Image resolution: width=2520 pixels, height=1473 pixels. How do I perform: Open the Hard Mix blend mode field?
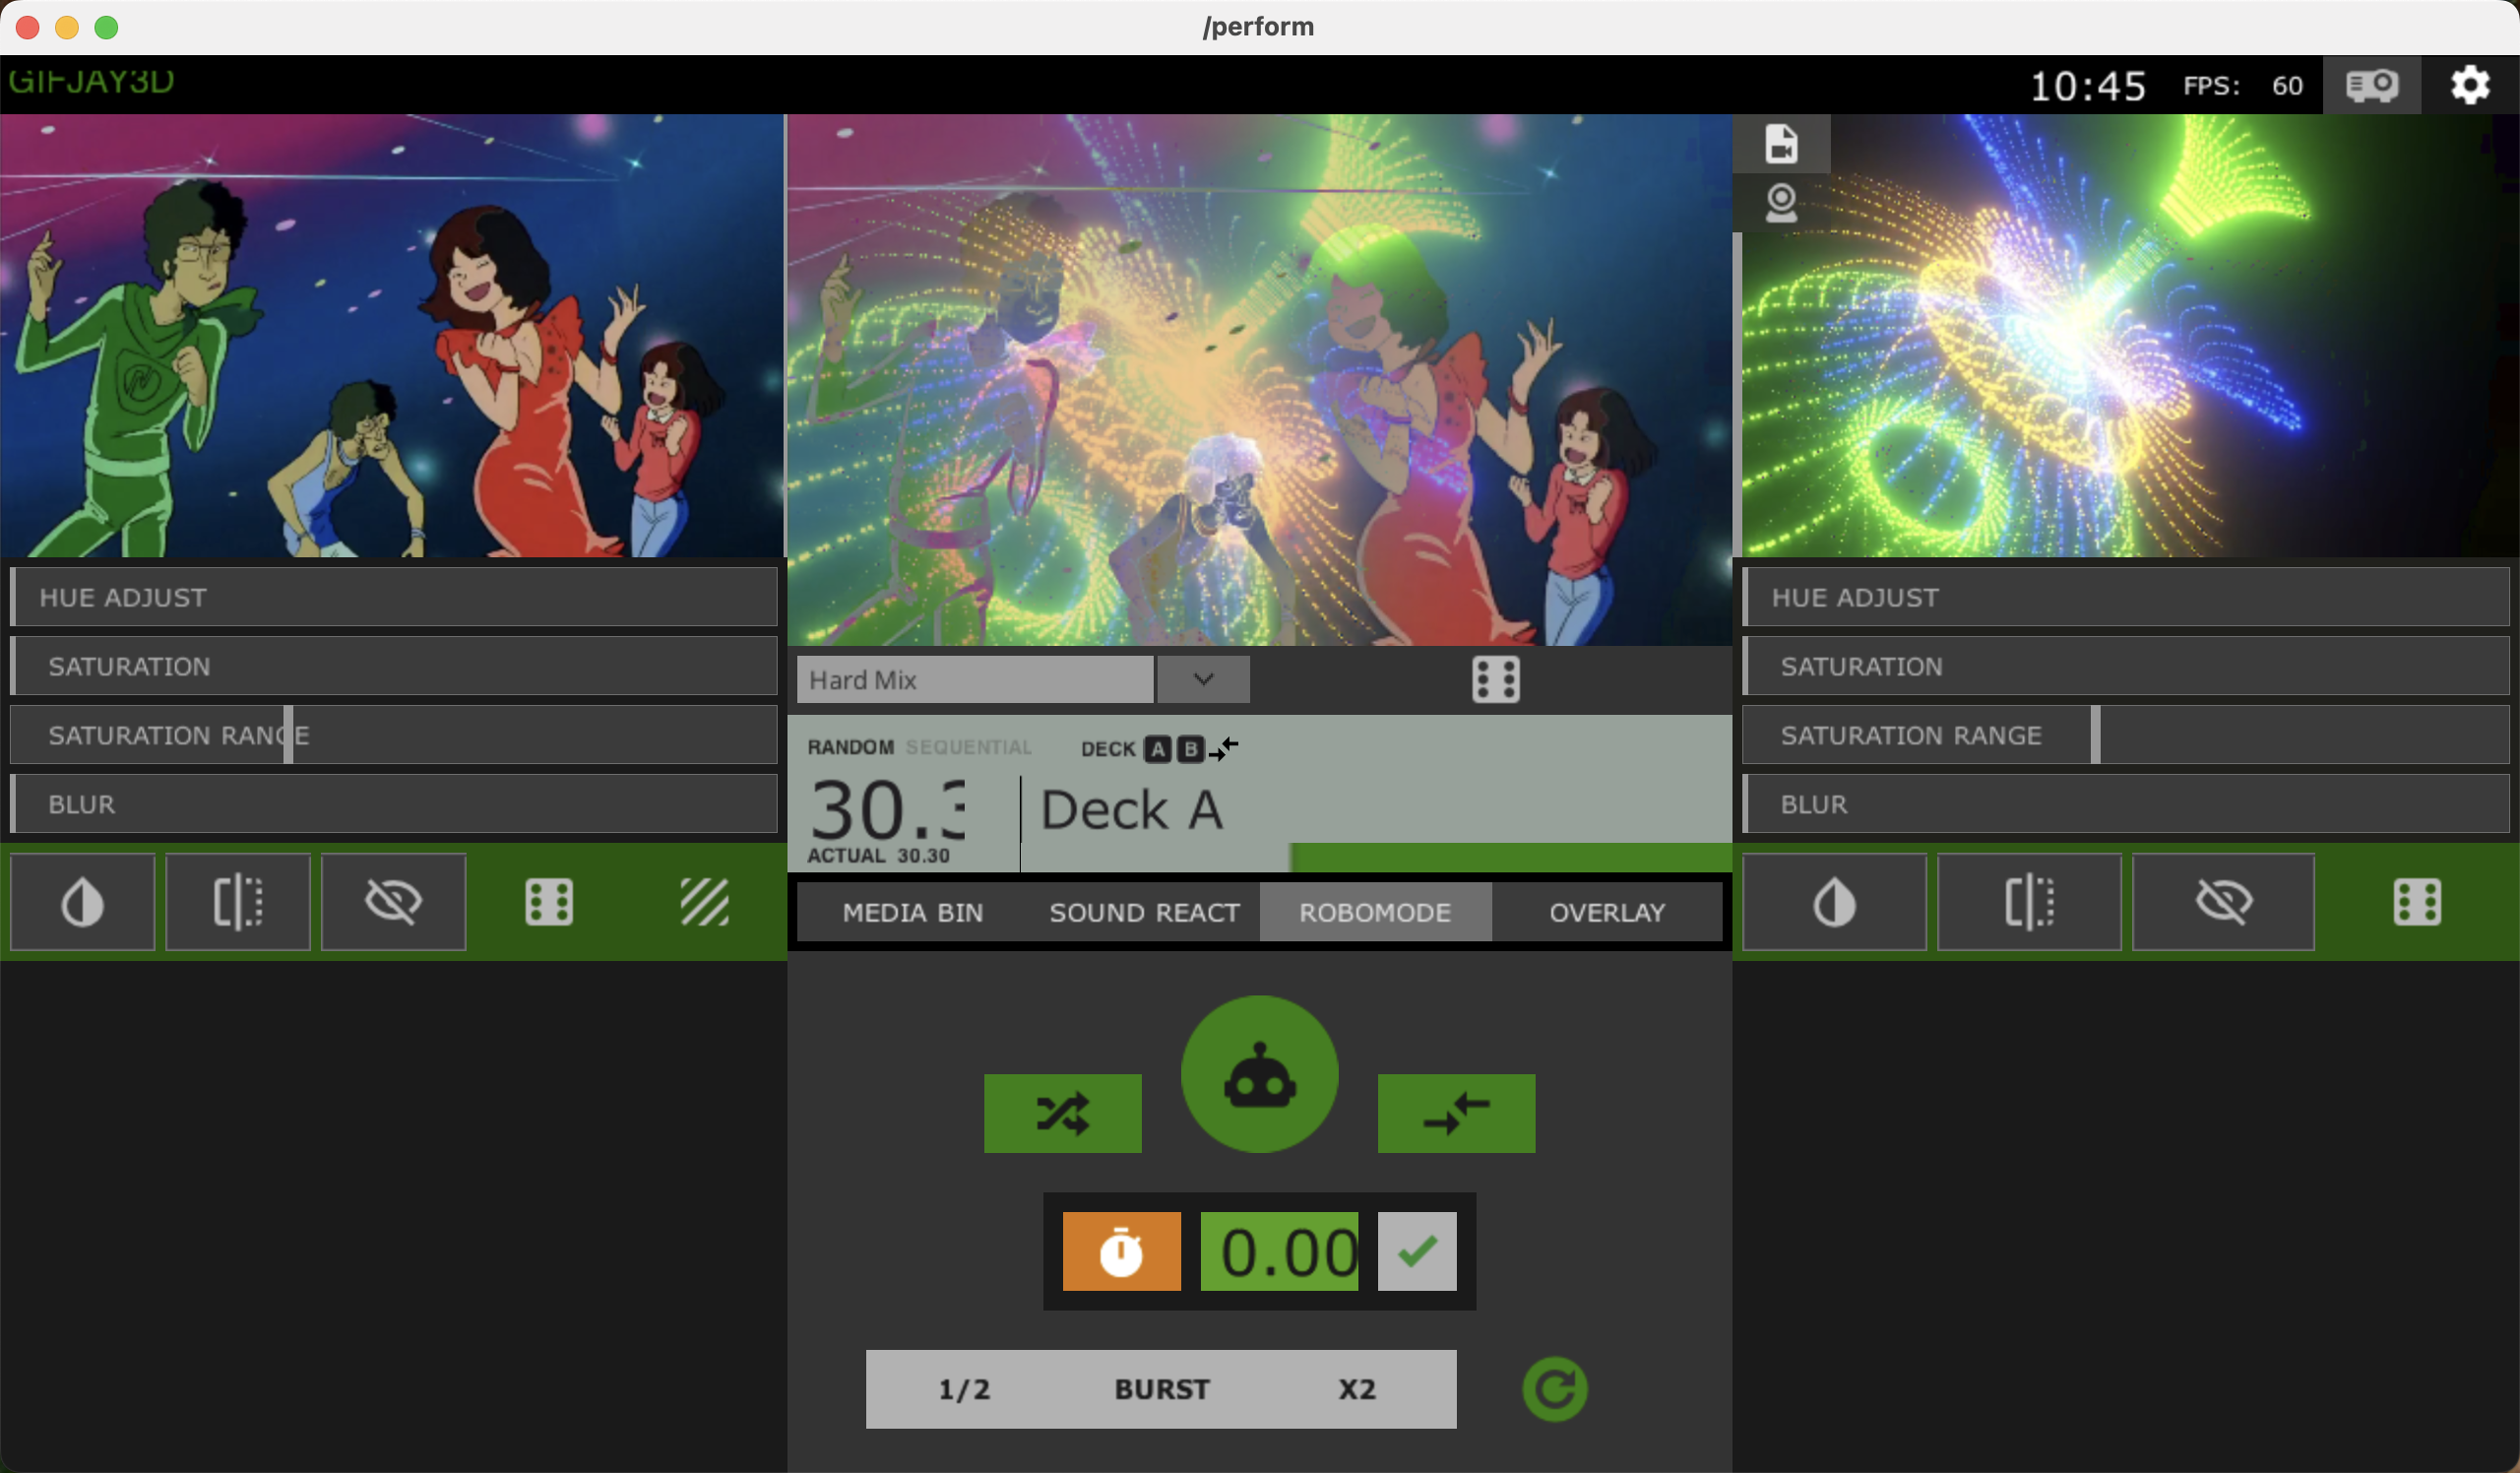pyautogui.click(x=974, y=679)
